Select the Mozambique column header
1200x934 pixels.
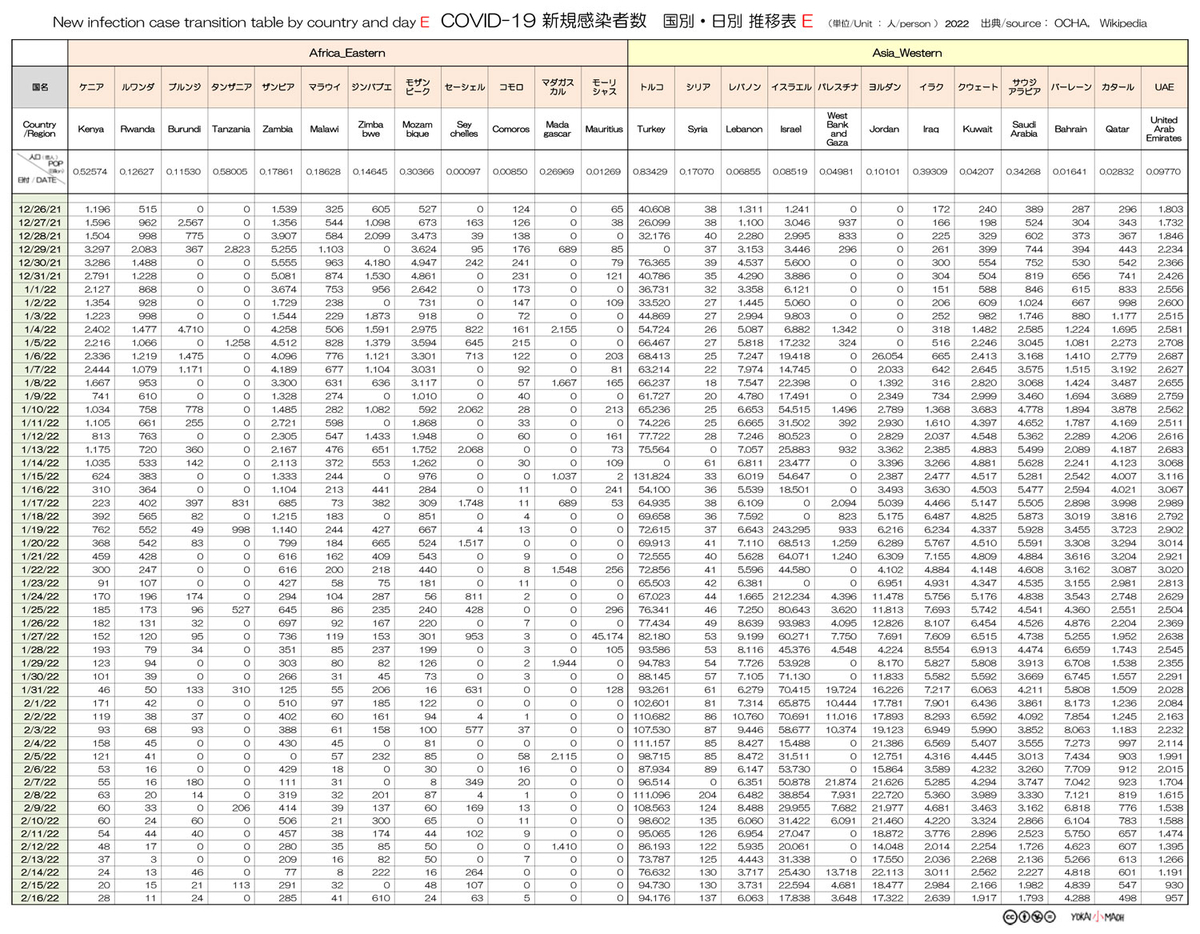[417, 129]
